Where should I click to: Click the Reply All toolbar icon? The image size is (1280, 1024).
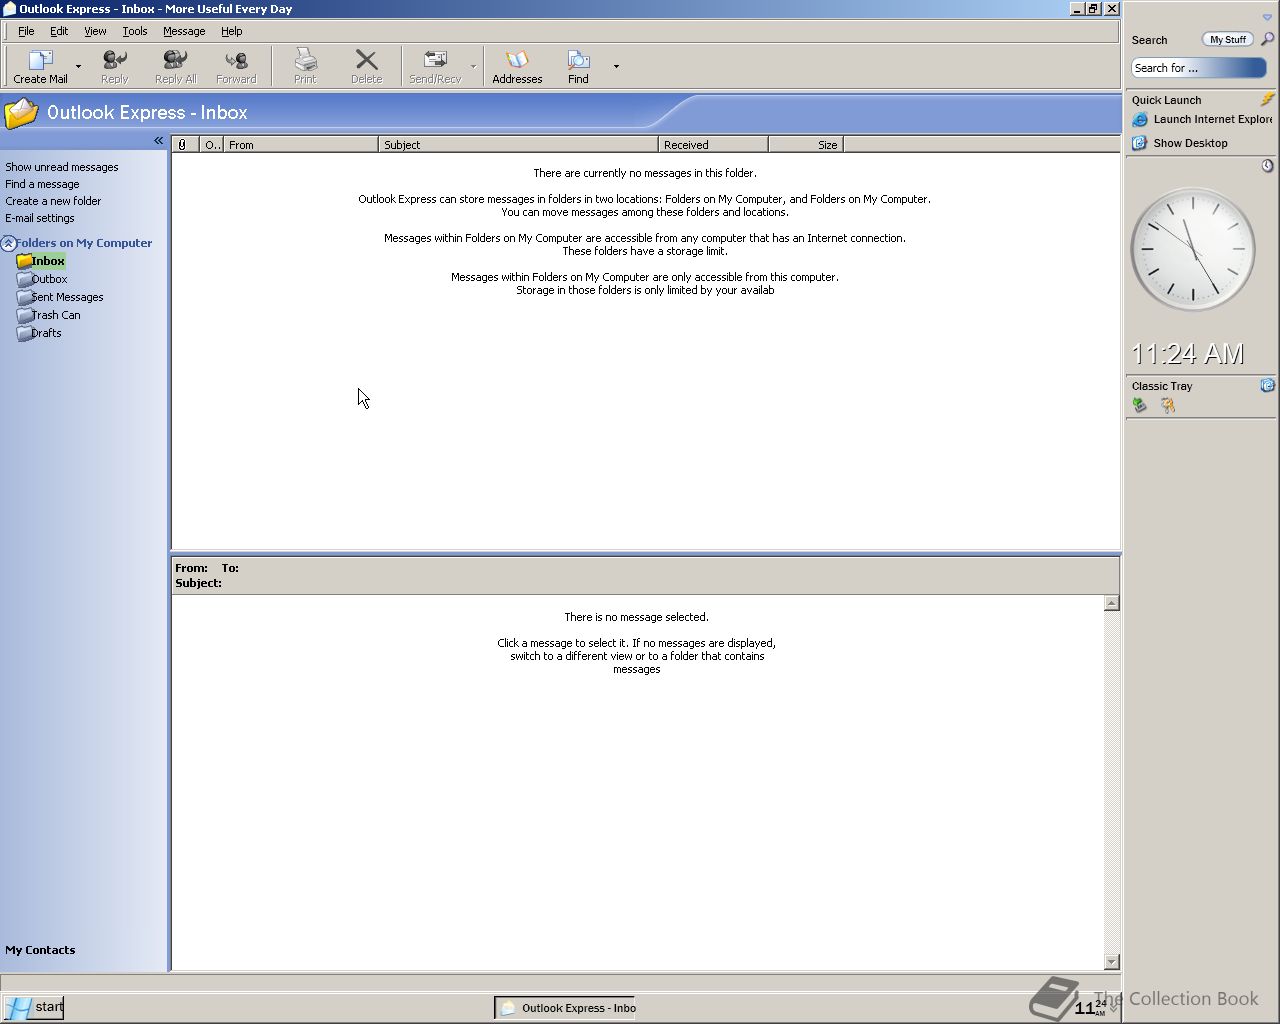click(175, 61)
